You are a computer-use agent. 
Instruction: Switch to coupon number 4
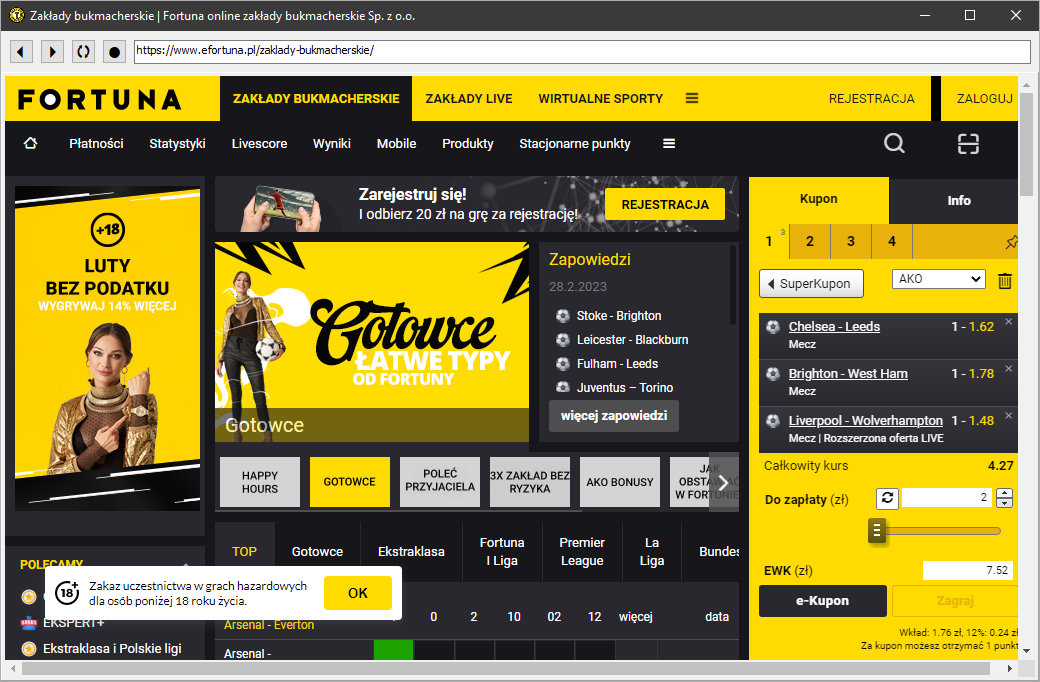coord(892,241)
